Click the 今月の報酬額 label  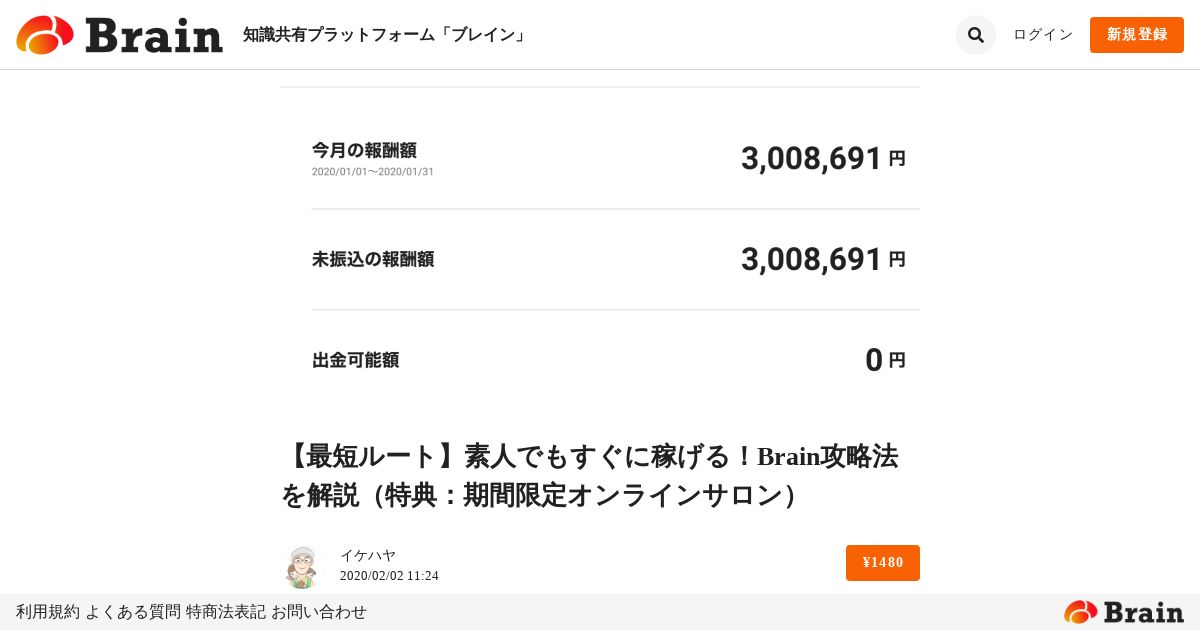(x=364, y=151)
